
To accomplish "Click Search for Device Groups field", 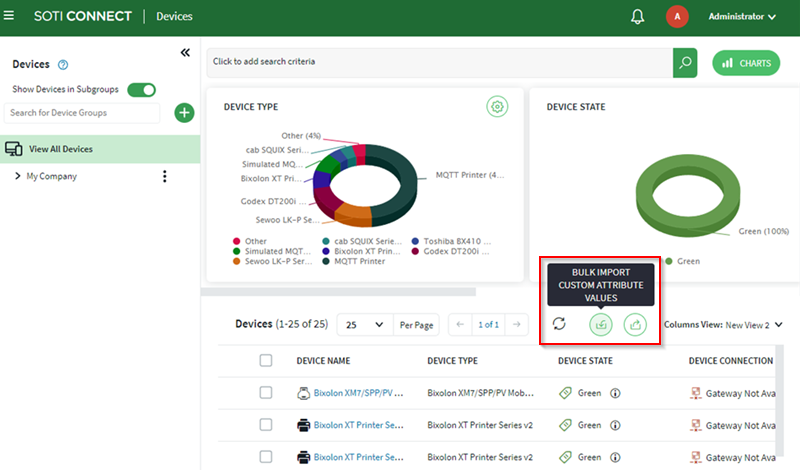I will coord(82,113).
